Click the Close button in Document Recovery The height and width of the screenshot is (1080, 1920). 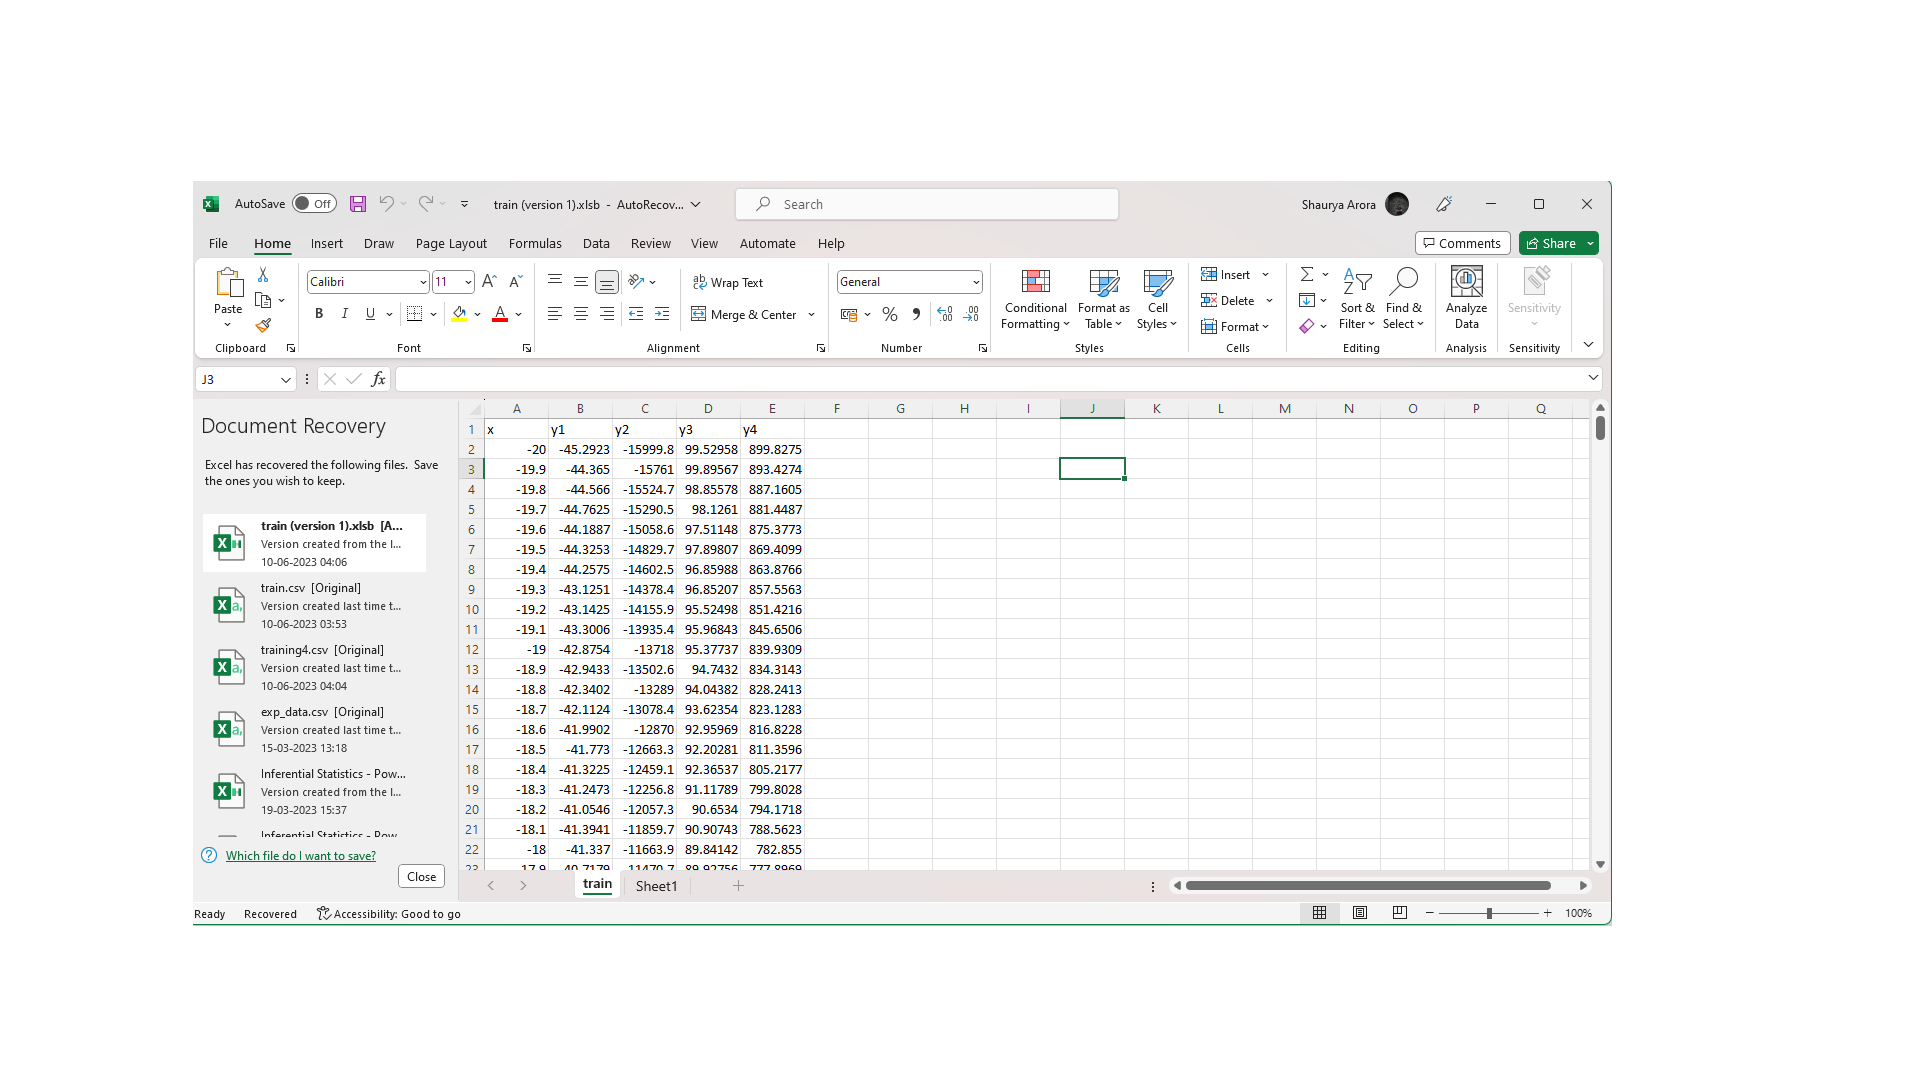point(421,876)
